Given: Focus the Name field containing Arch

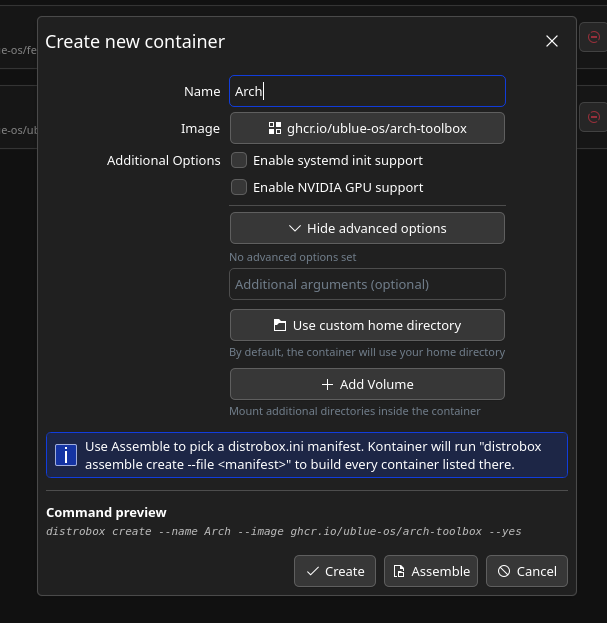Looking at the screenshot, I should click(367, 91).
